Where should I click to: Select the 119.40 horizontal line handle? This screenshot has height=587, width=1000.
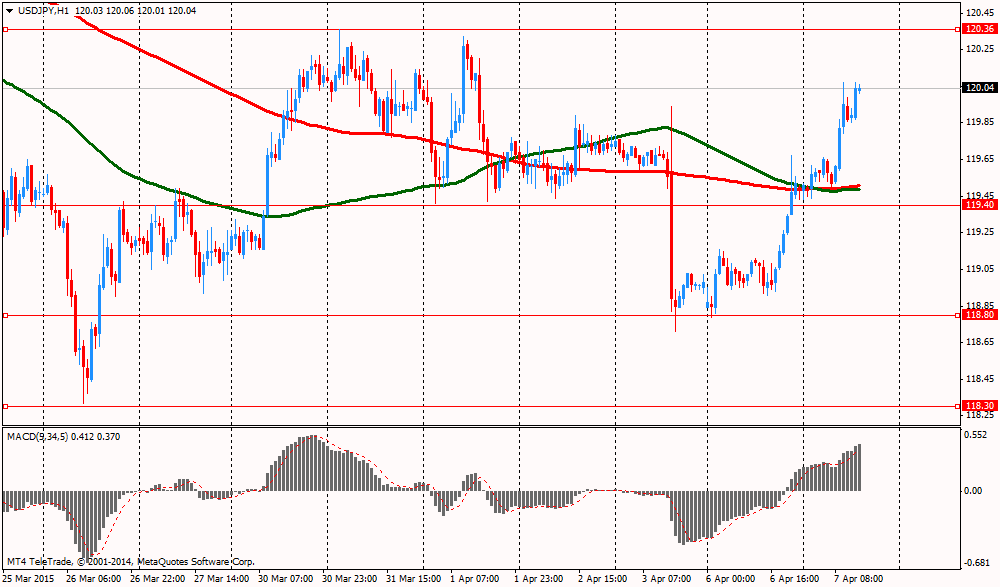[6, 205]
